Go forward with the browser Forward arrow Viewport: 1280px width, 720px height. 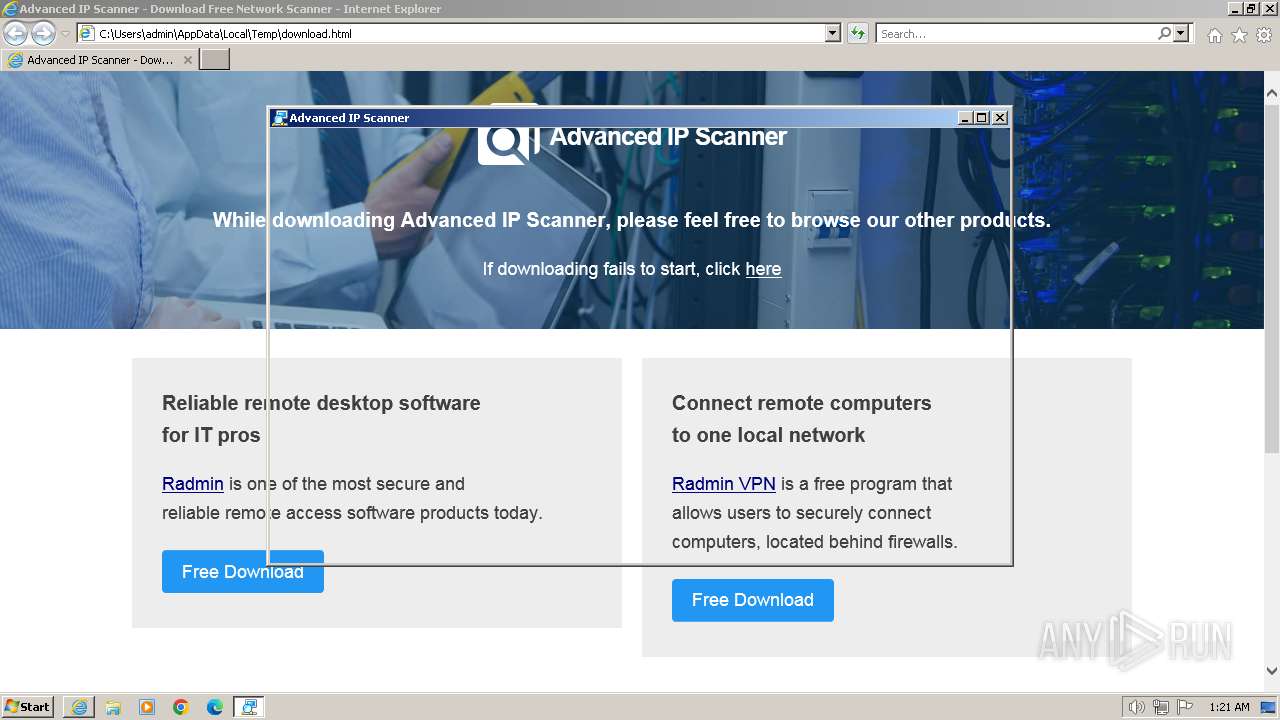43,34
